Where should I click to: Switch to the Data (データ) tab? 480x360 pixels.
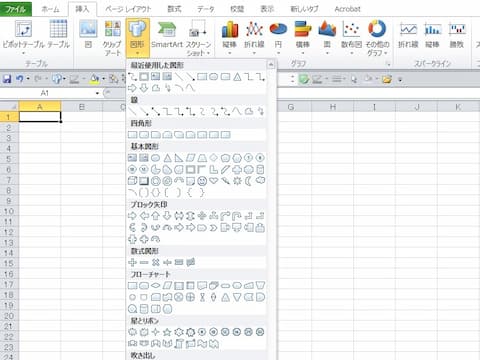point(205,9)
